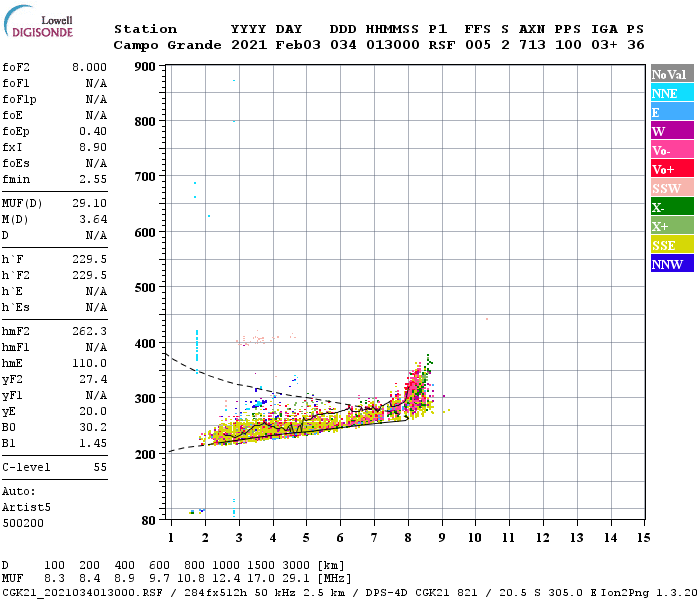Click the 15 MHz x-axis label

(643, 538)
